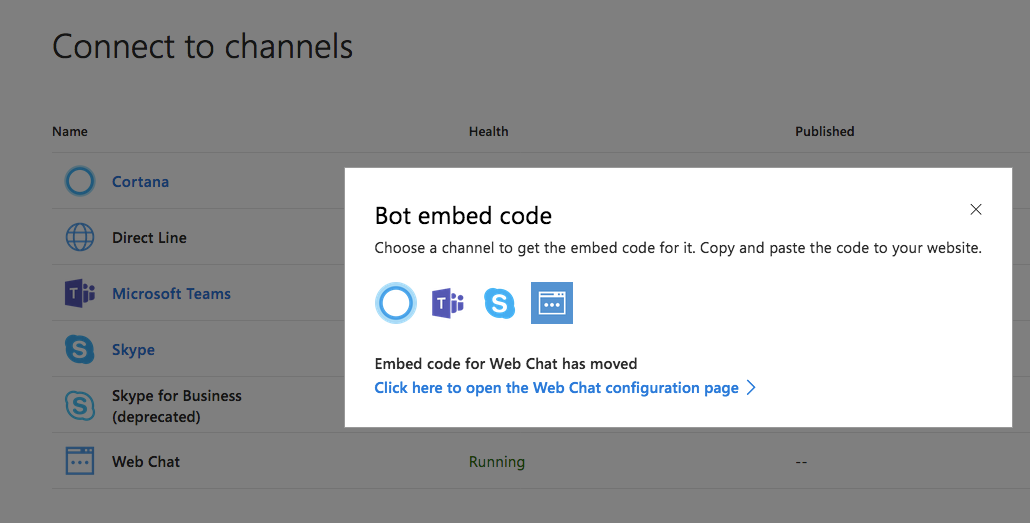Click the Running health status for Web Chat
Screen dimensions: 1030x523
497,462
